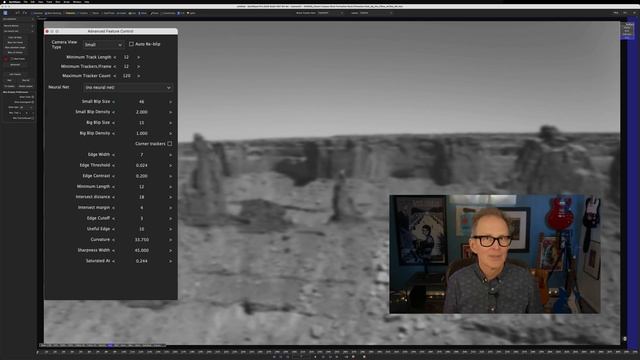Click the Big Blip Density value 1.000

(142, 133)
